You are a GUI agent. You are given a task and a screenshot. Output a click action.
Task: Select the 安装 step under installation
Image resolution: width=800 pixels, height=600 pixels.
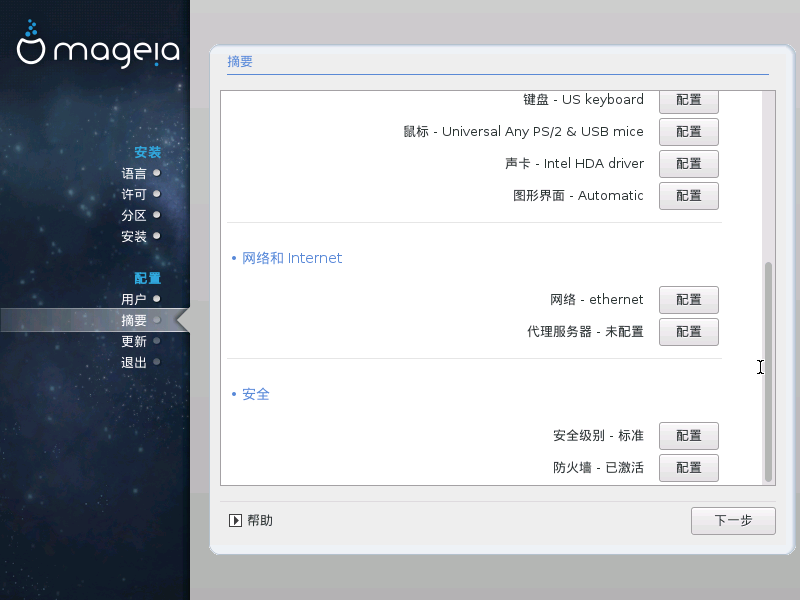click(134, 236)
